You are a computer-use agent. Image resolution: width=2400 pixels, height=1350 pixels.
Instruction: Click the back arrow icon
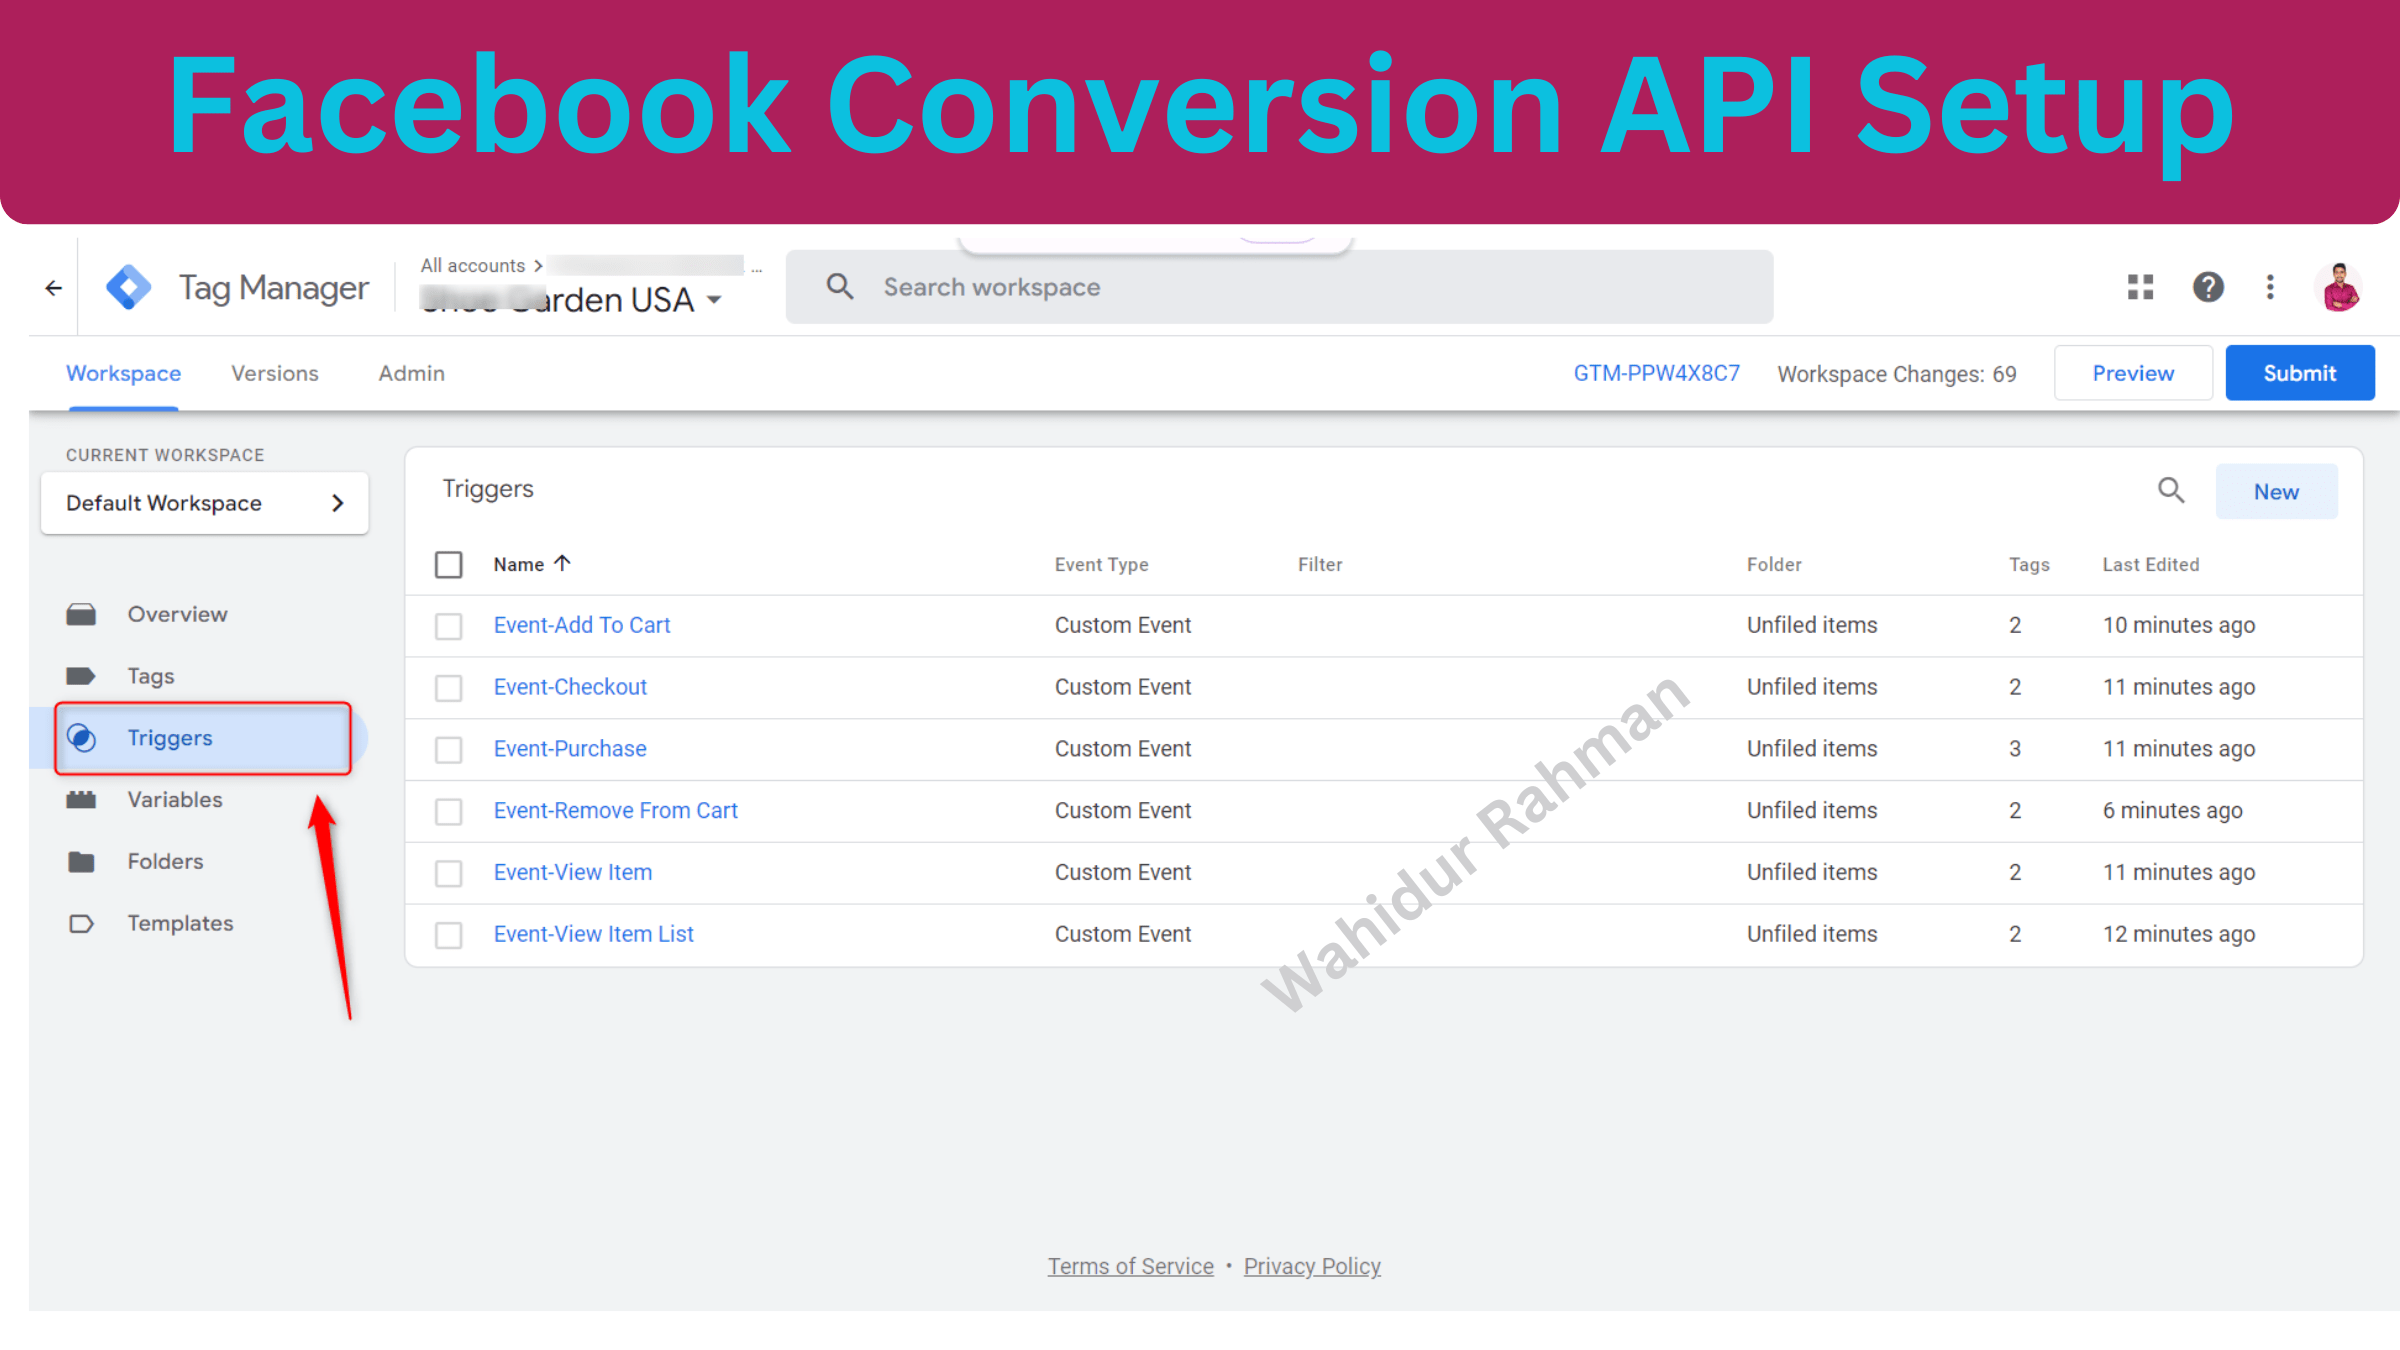click(54, 288)
